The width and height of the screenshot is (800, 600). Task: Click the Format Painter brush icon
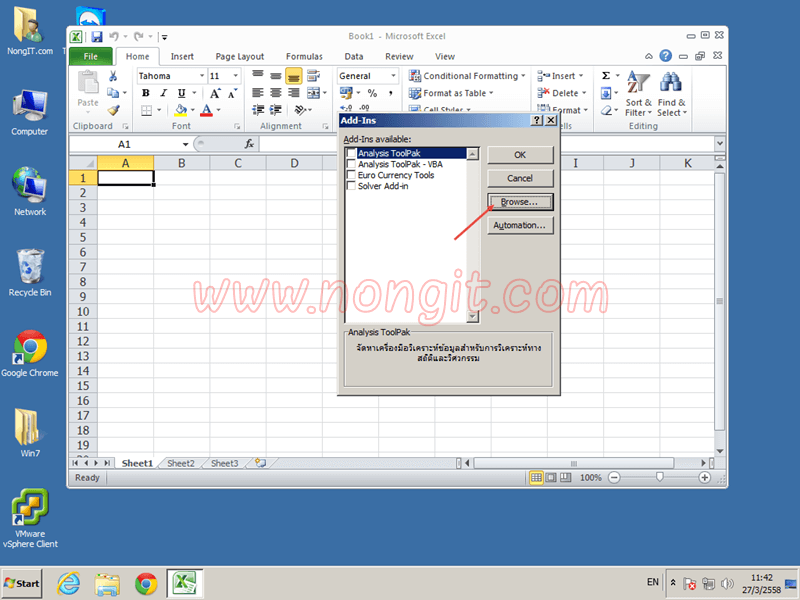113,110
